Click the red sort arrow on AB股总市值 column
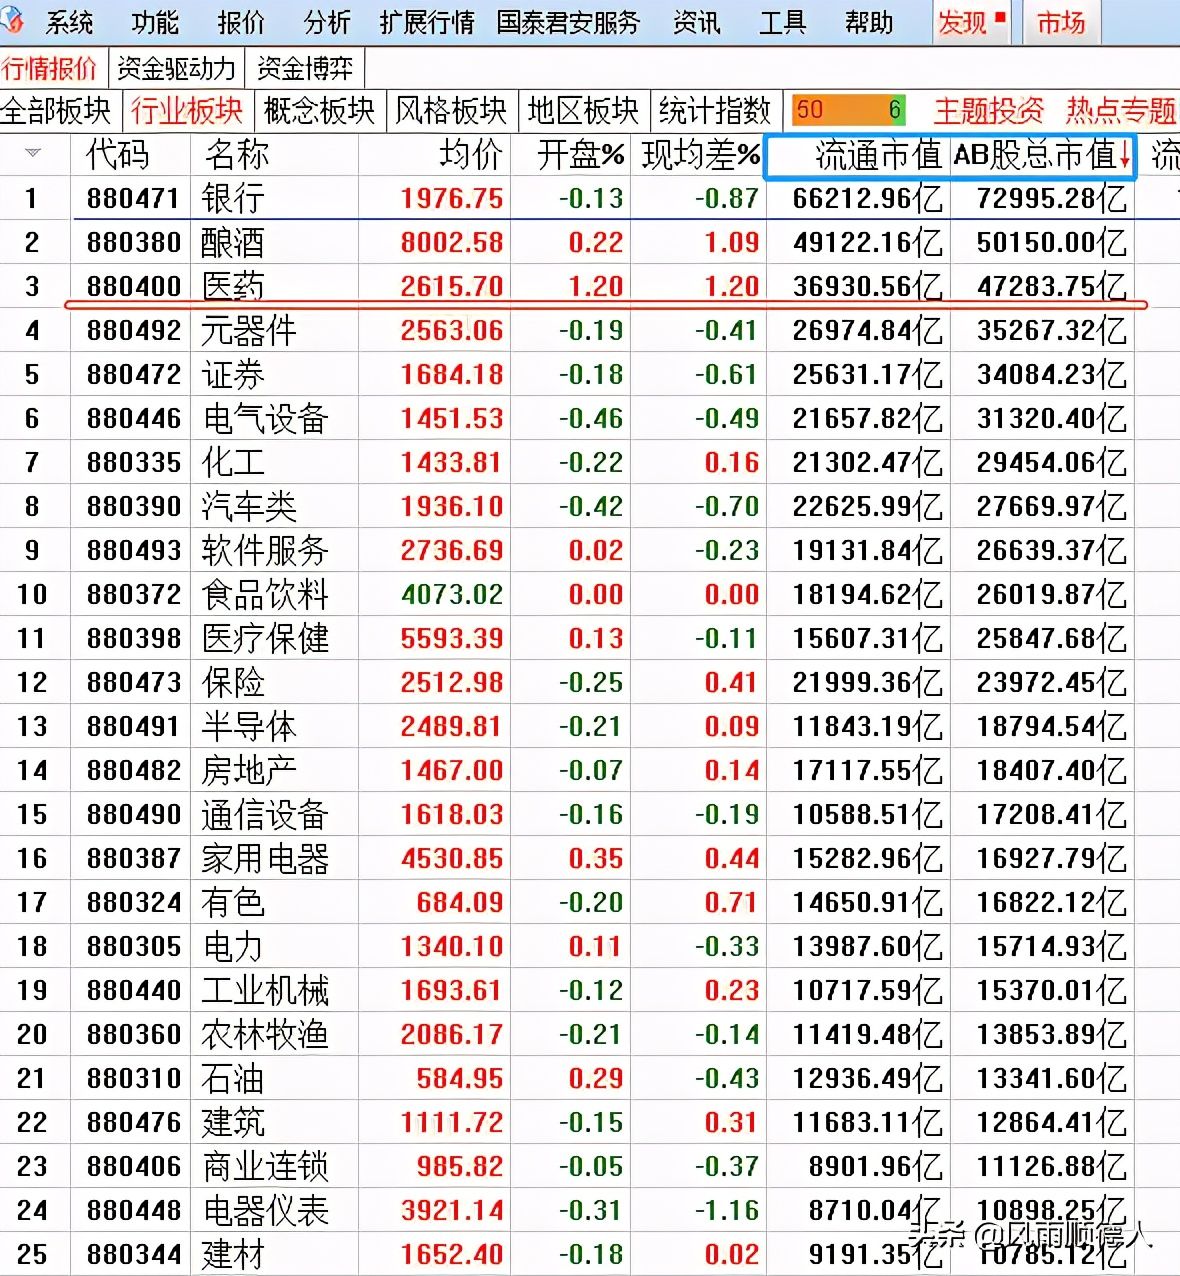This screenshot has width=1180, height=1276. pyautogui.click(x=1127, y=156)
